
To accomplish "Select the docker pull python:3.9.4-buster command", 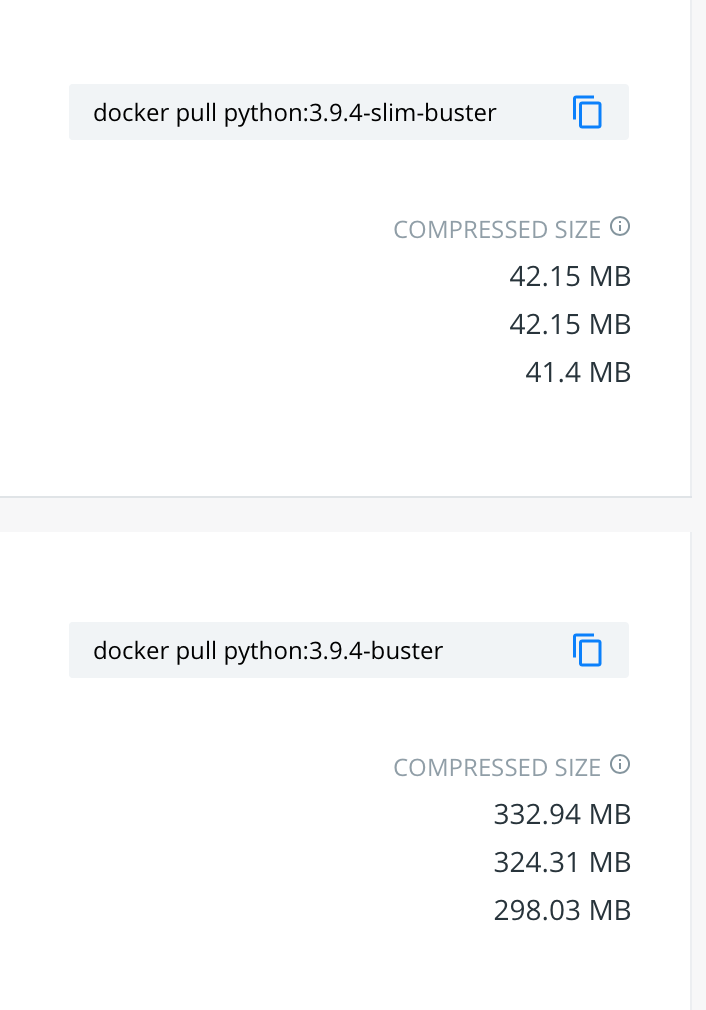I will tap(267, 650).
